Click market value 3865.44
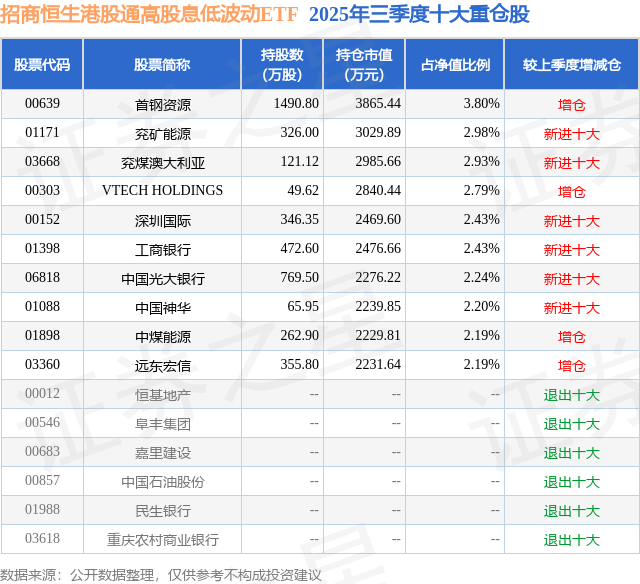 coord(378,104)
